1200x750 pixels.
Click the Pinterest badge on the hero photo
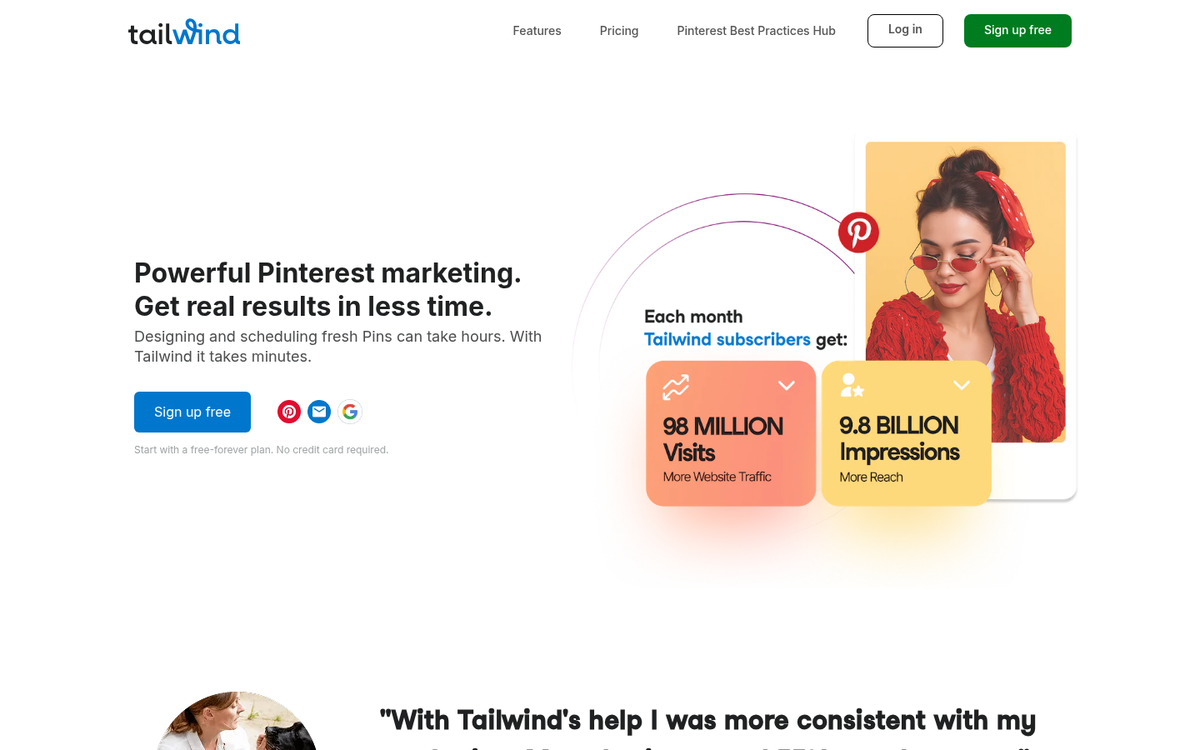click(x=858, y=232)
